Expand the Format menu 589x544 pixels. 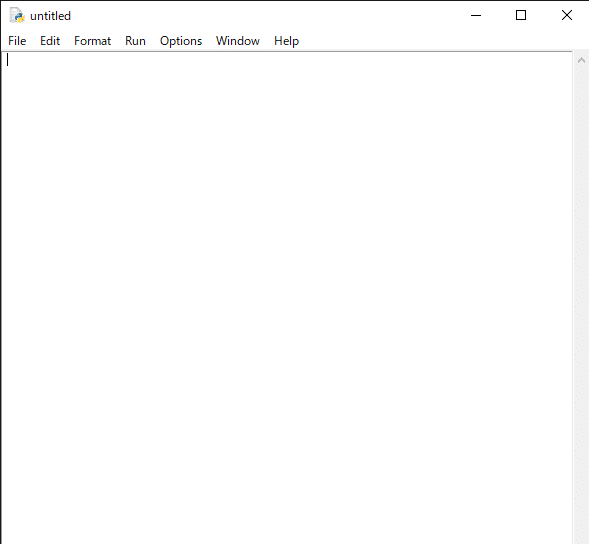tap(92, 41)
